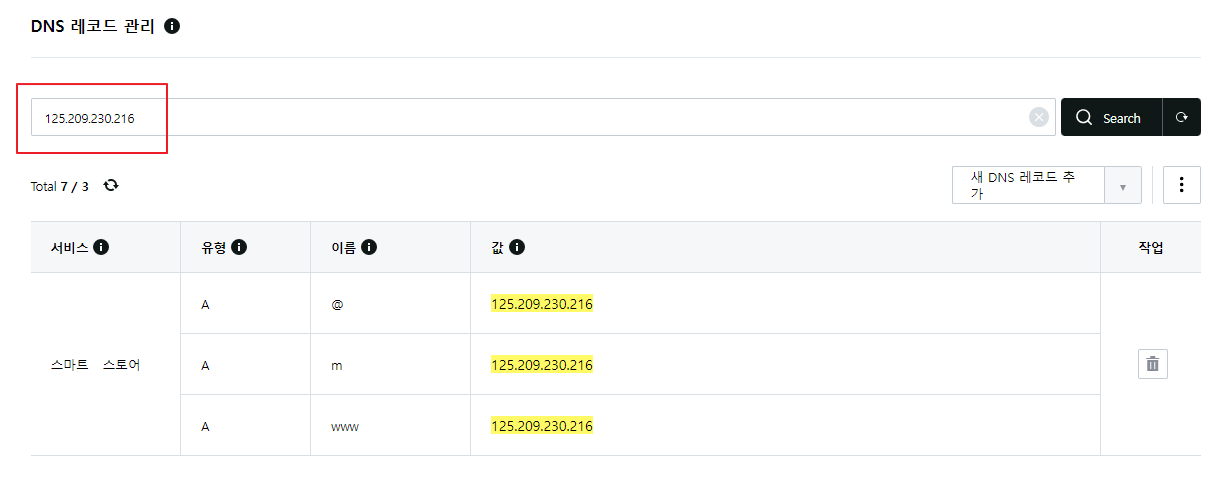This screenshot has width=1231, height=483.
Task: Click info icon next to DNS 레코드 관리 title
Action: click(172, 26)
